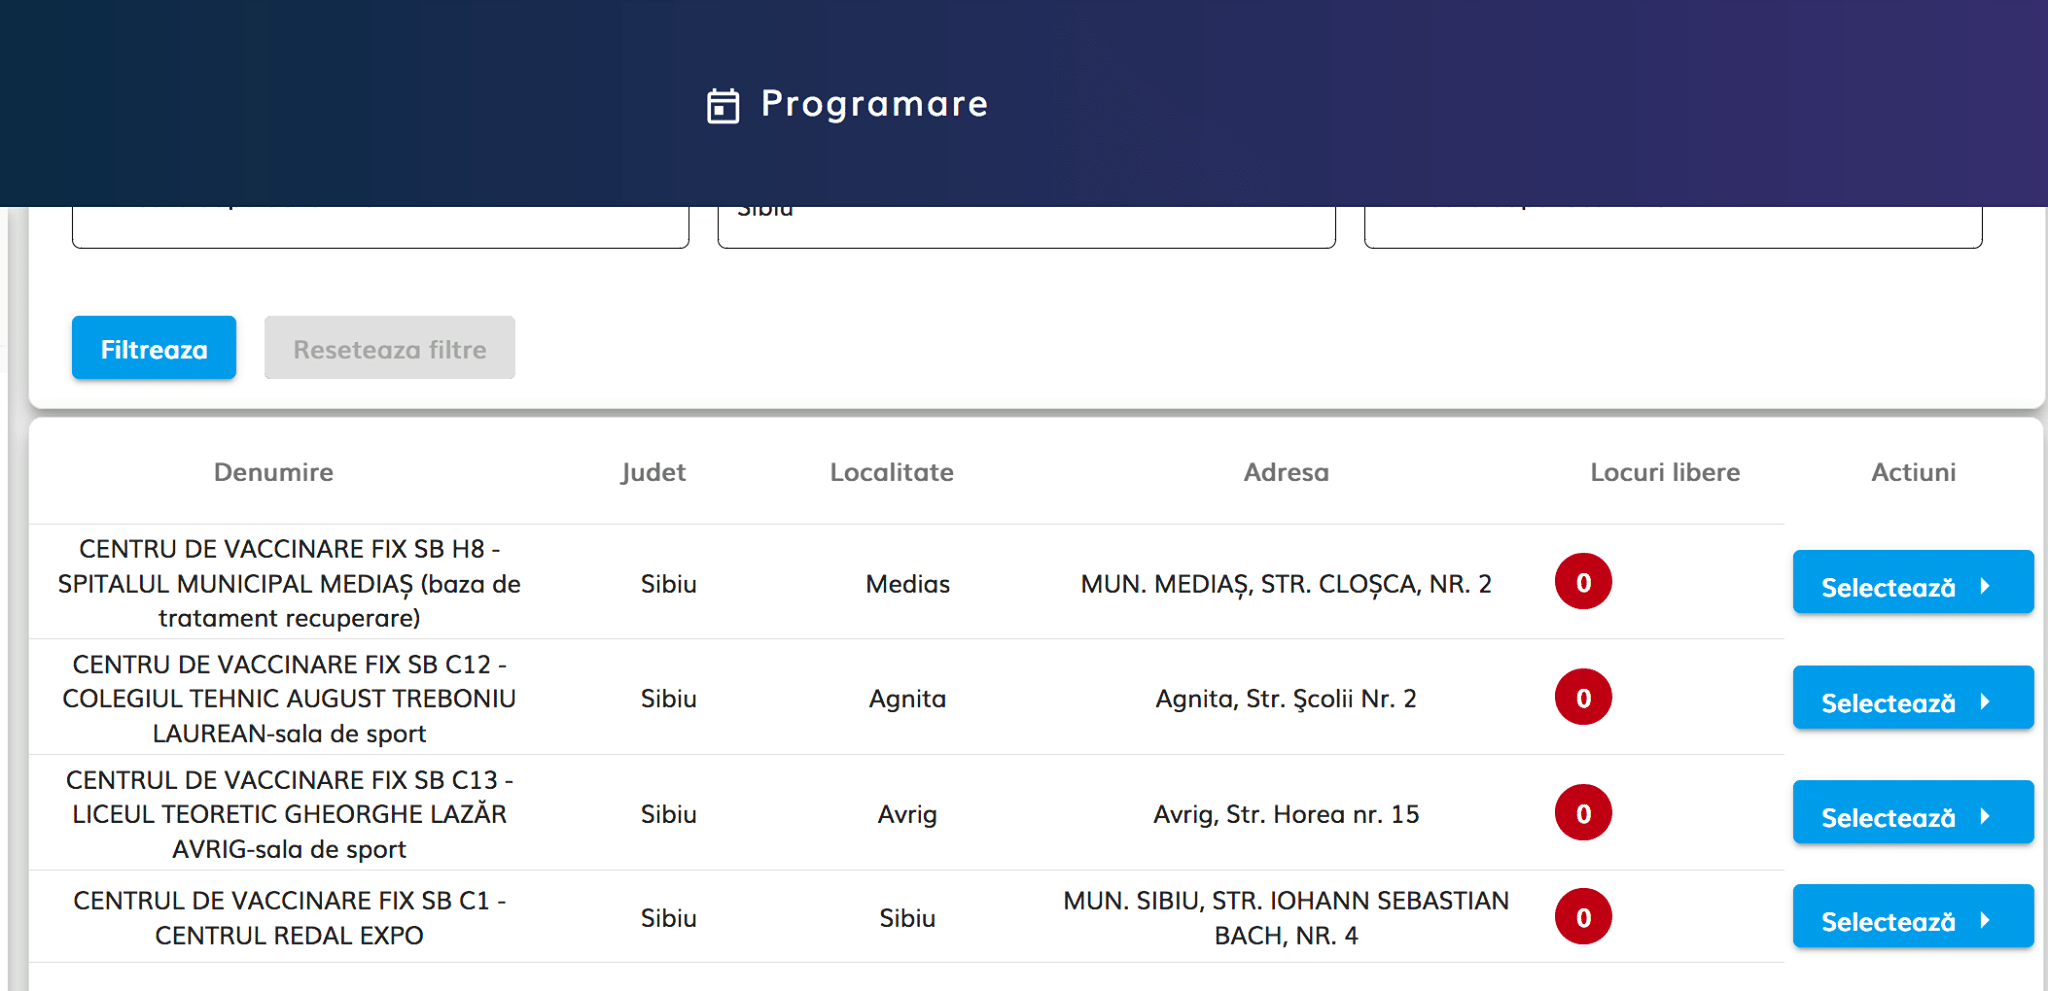
Task: Click address MUN. MEDIAȘ, STR. CLOȘCA, NR. 2
Action: coord(1286,584)
